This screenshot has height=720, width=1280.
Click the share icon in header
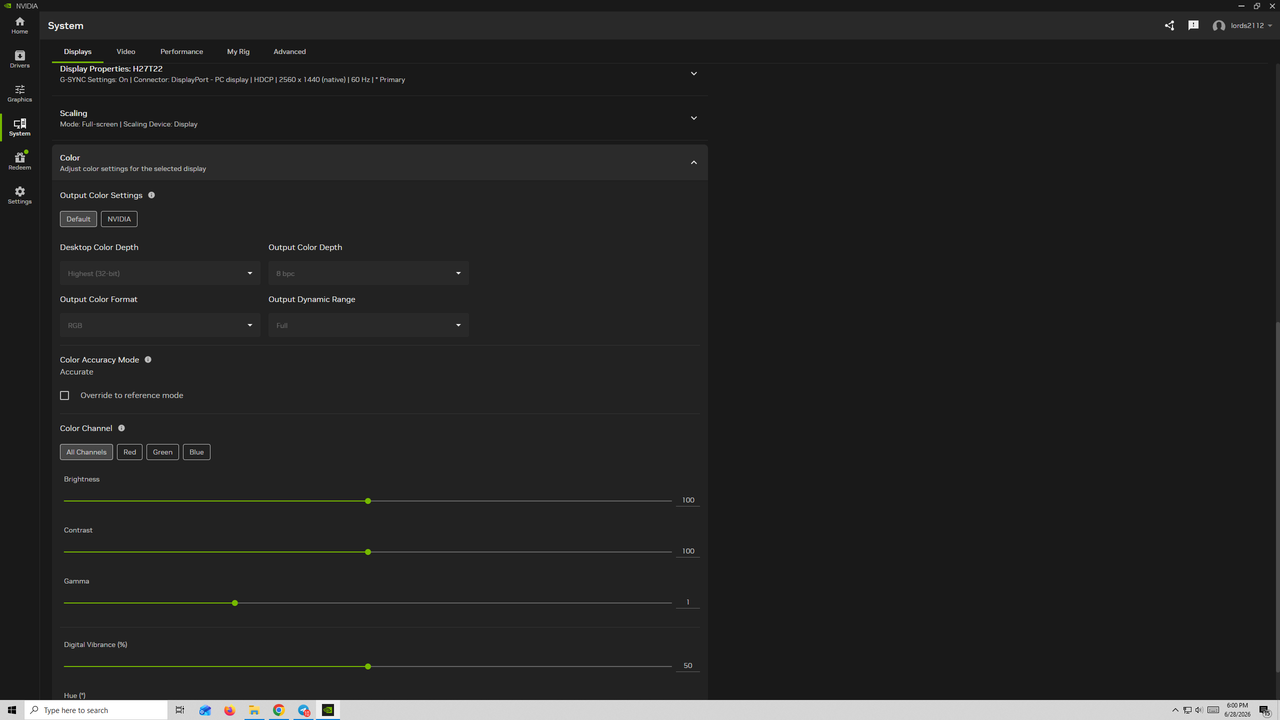click(x=1169, y=25)
